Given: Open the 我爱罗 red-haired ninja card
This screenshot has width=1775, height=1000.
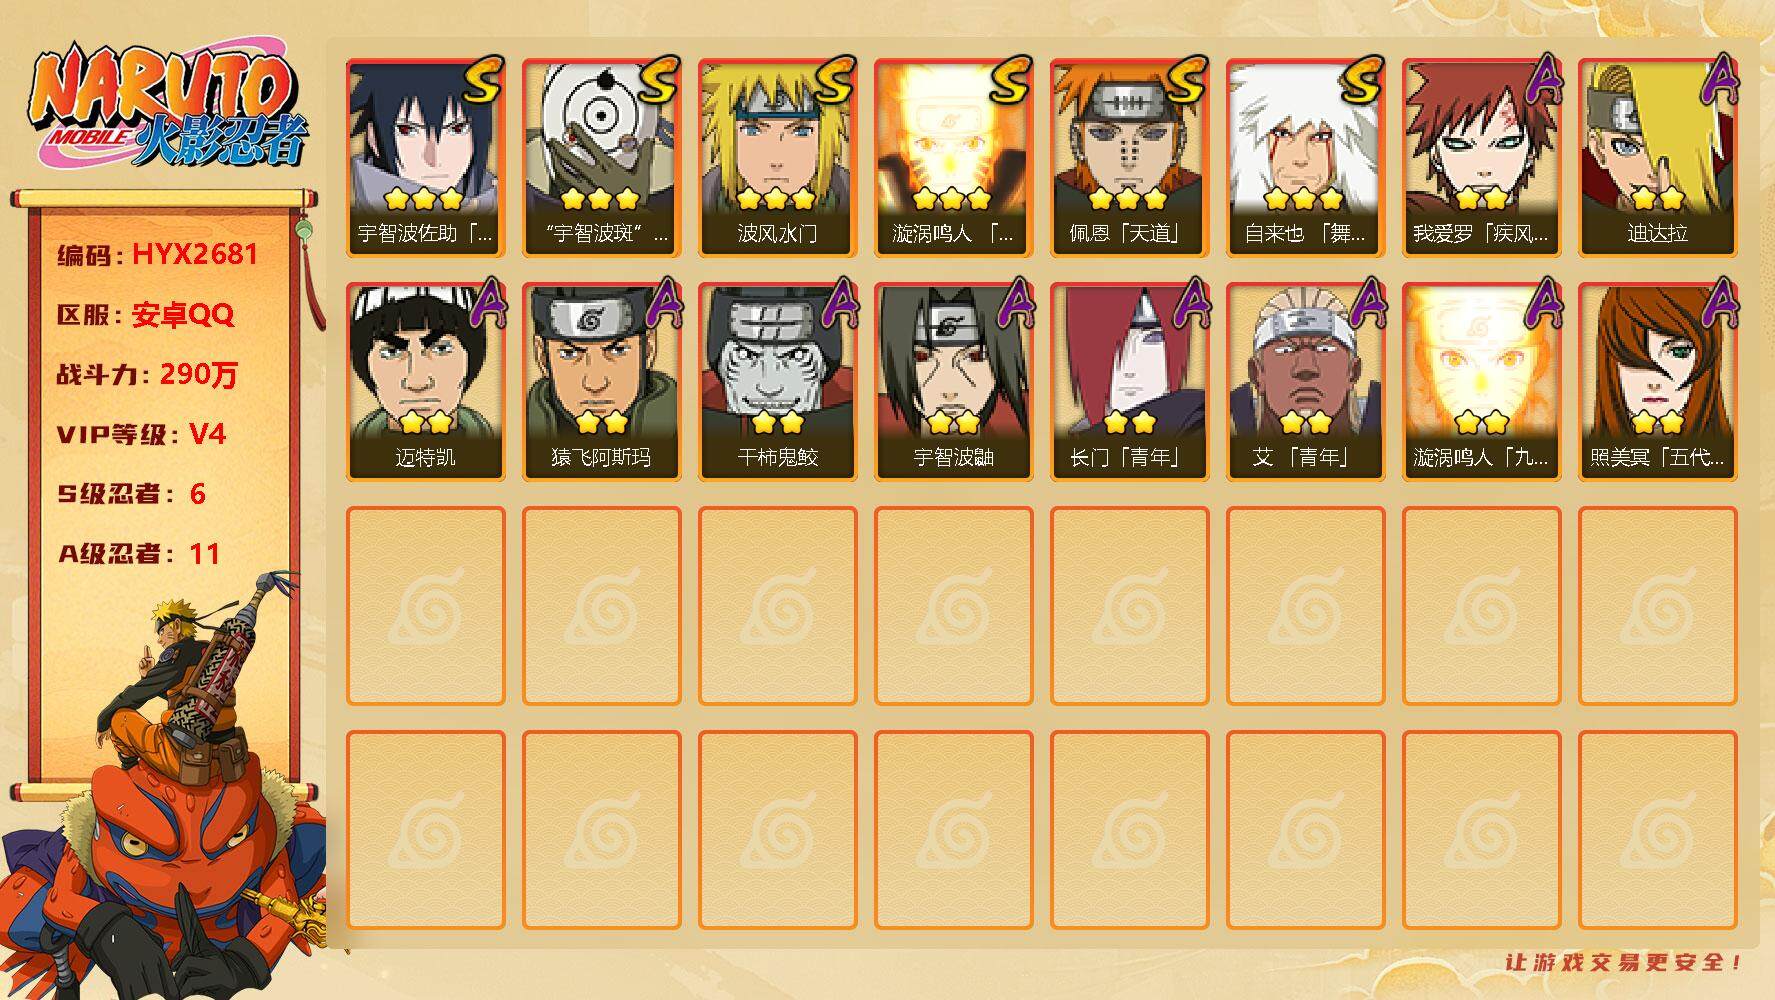Looking at the screenshot, I should pos(1481,158).
